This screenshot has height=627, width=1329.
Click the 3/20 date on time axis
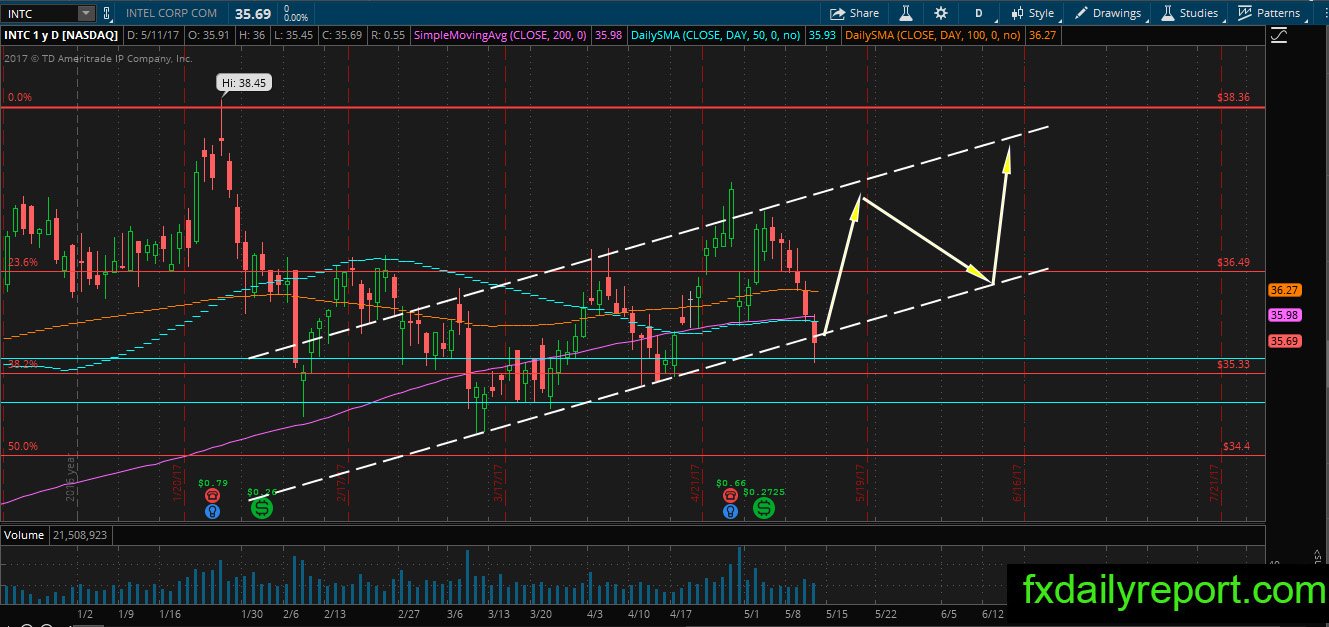(x=541, y=614)
